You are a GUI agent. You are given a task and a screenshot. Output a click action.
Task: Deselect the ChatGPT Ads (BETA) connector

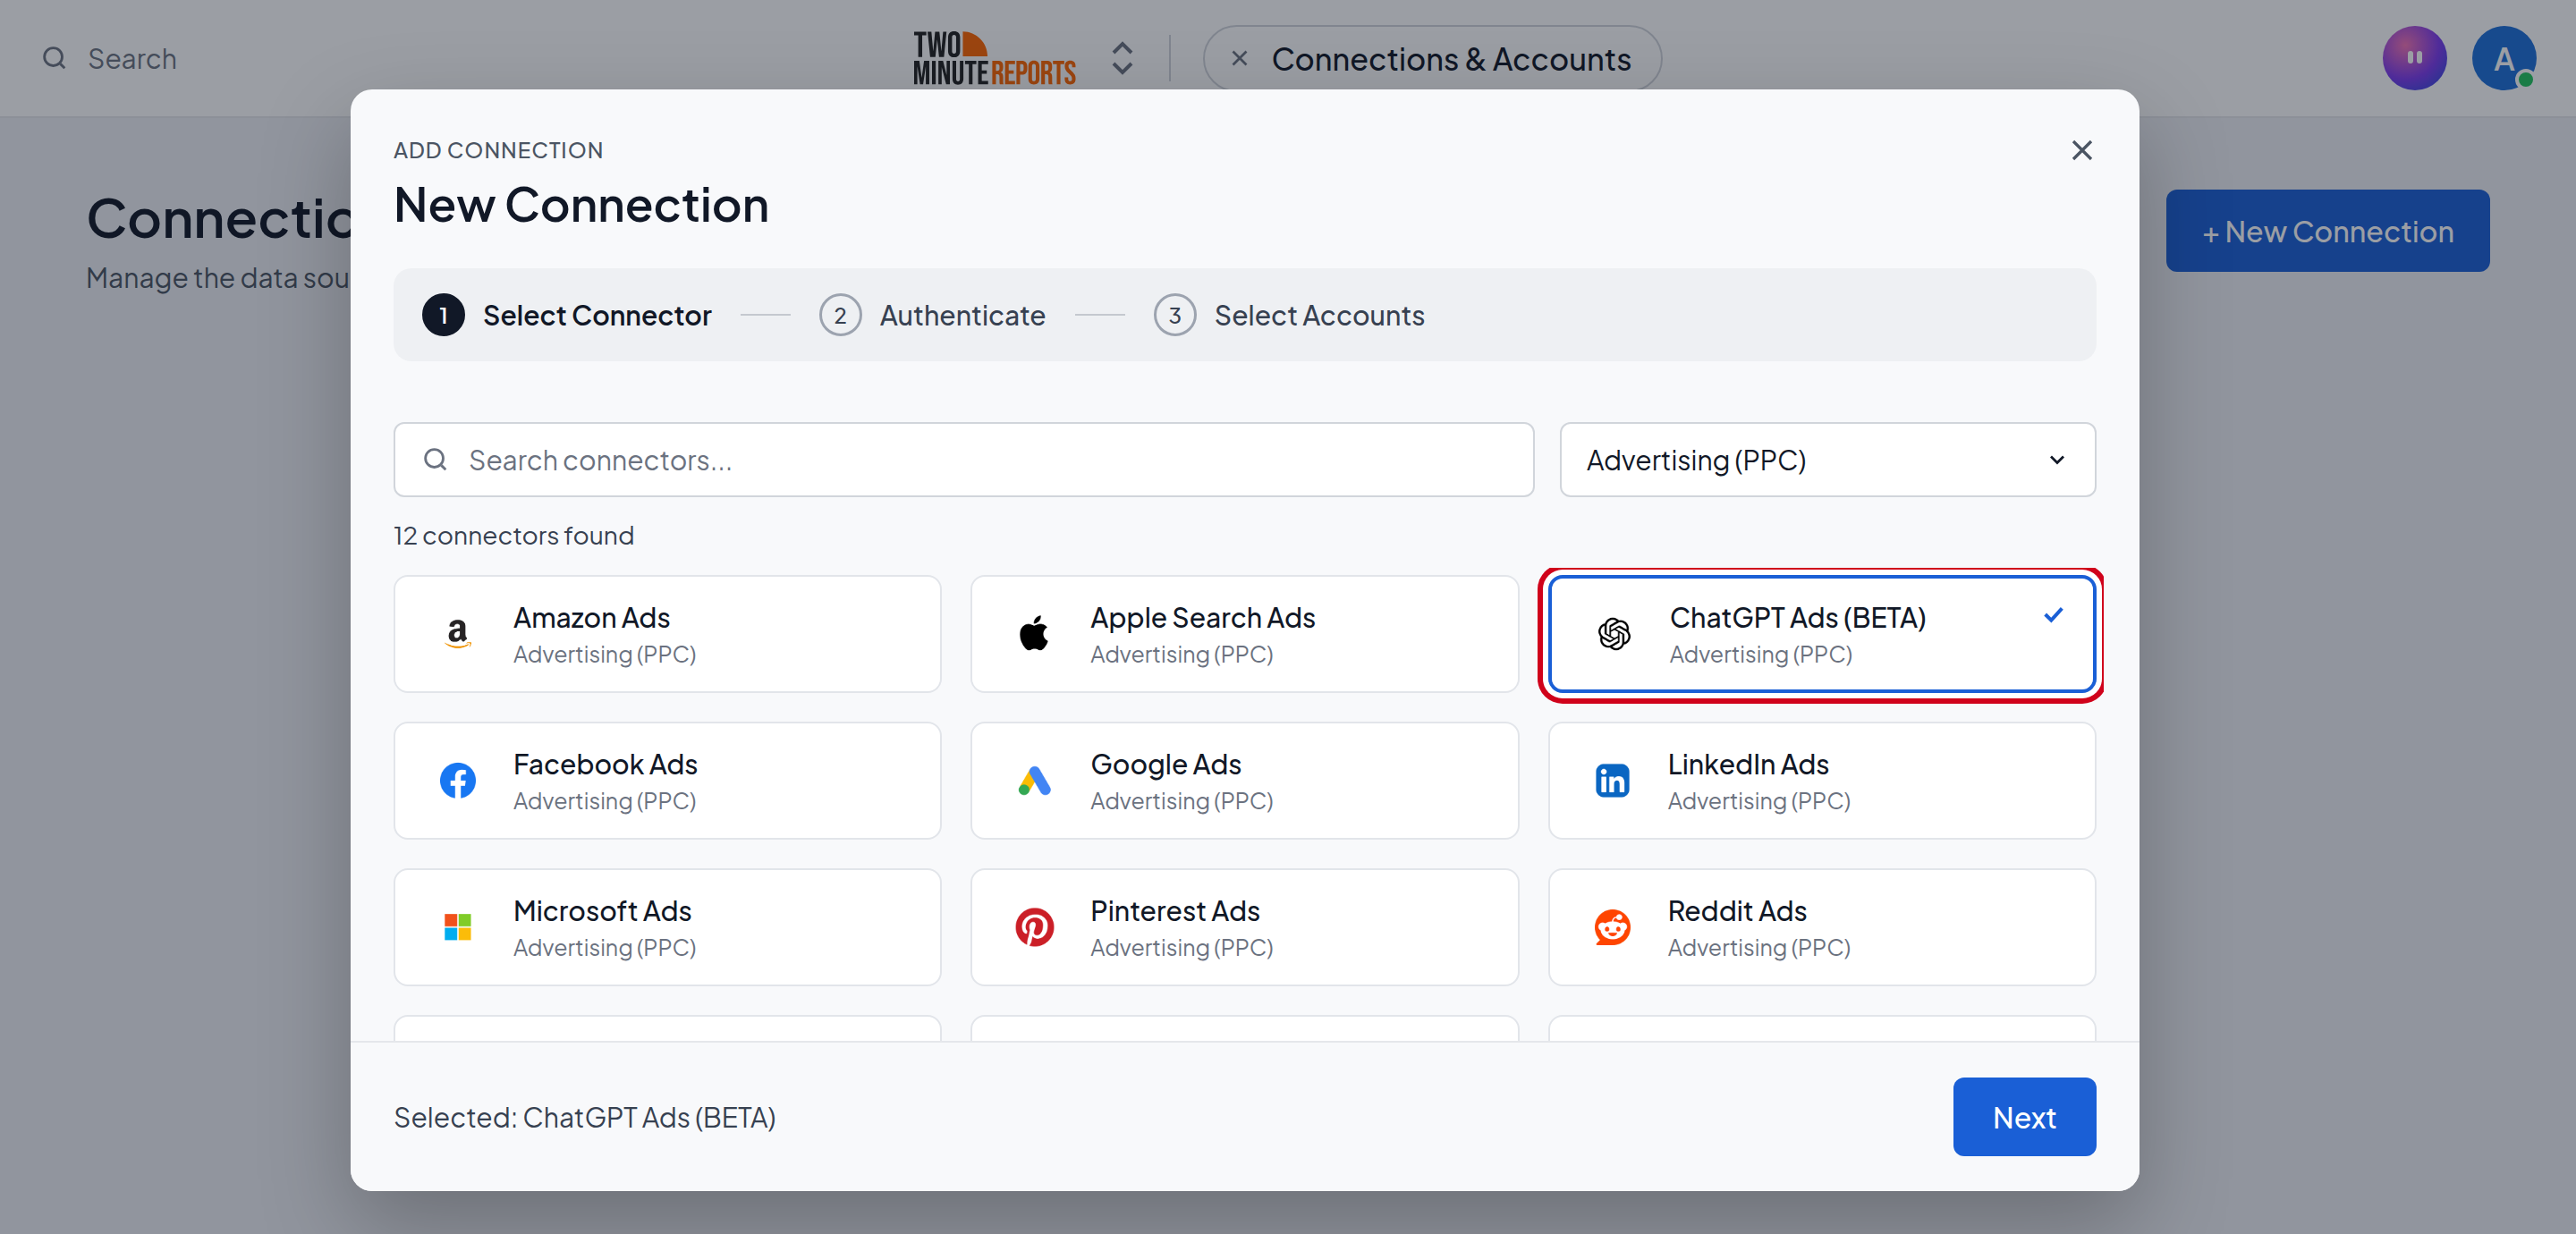coord(1821,633)
